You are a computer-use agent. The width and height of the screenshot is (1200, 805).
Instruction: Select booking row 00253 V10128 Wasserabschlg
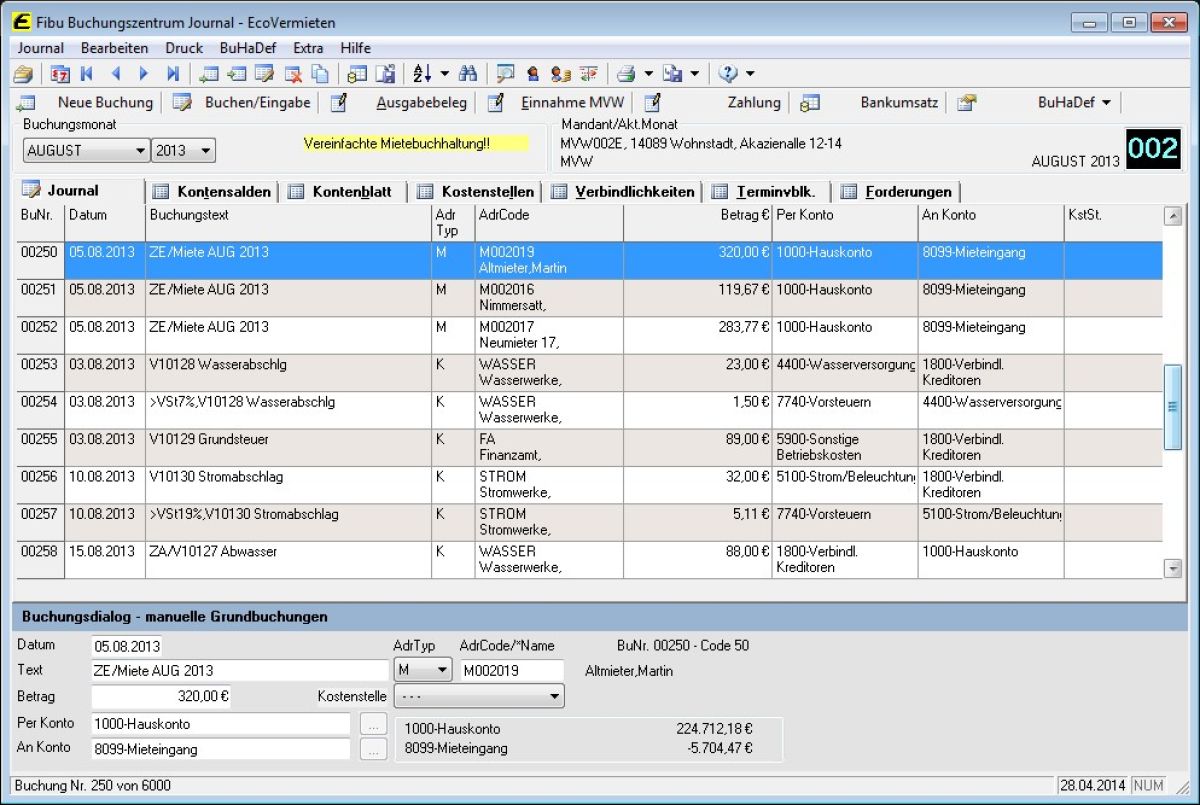[x=590, y=373]
